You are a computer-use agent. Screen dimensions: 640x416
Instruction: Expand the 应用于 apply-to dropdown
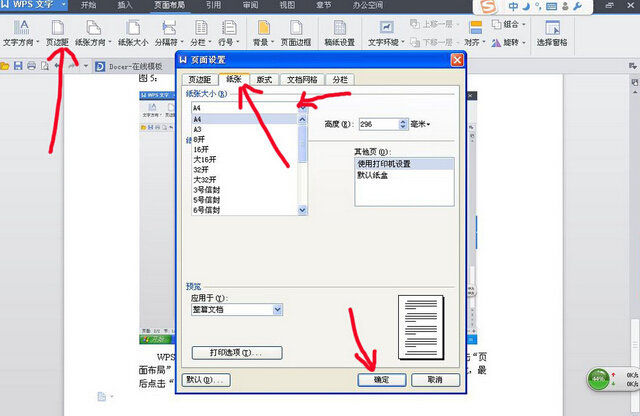277,310
